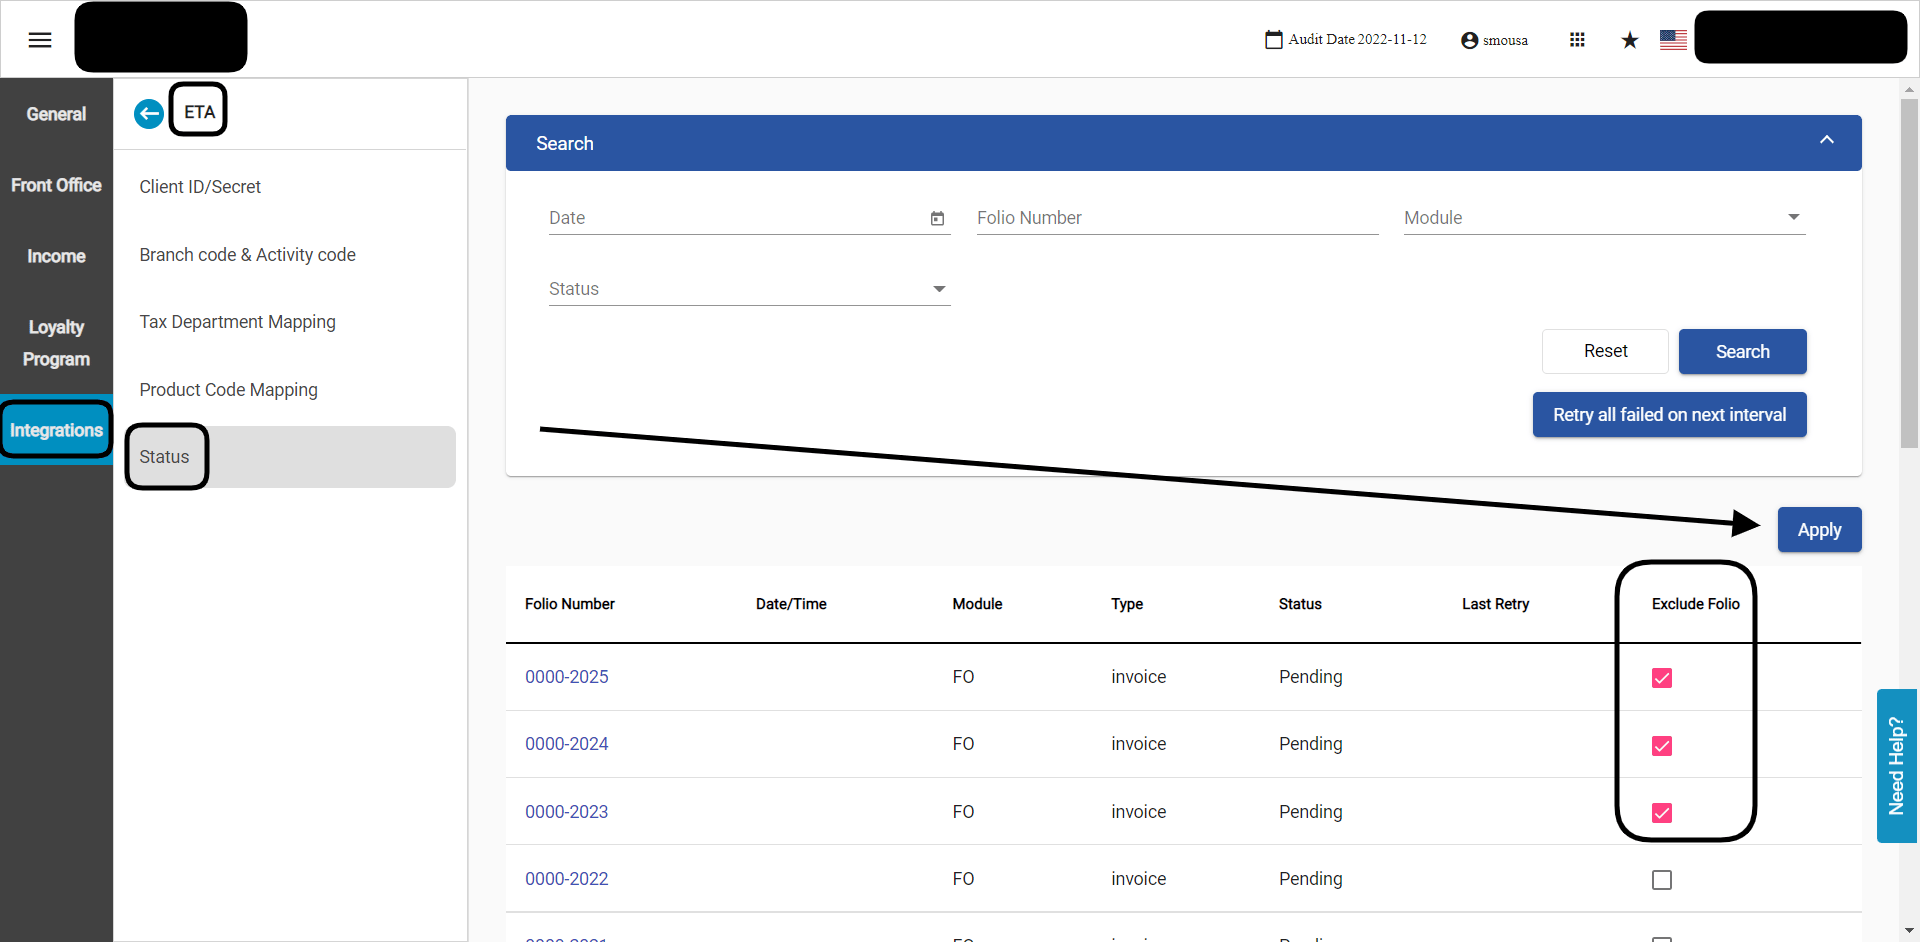The width and height of the screenshot is (1920, 943).
Task: Click the Reset button
Action: click(x=1605, y=351)
